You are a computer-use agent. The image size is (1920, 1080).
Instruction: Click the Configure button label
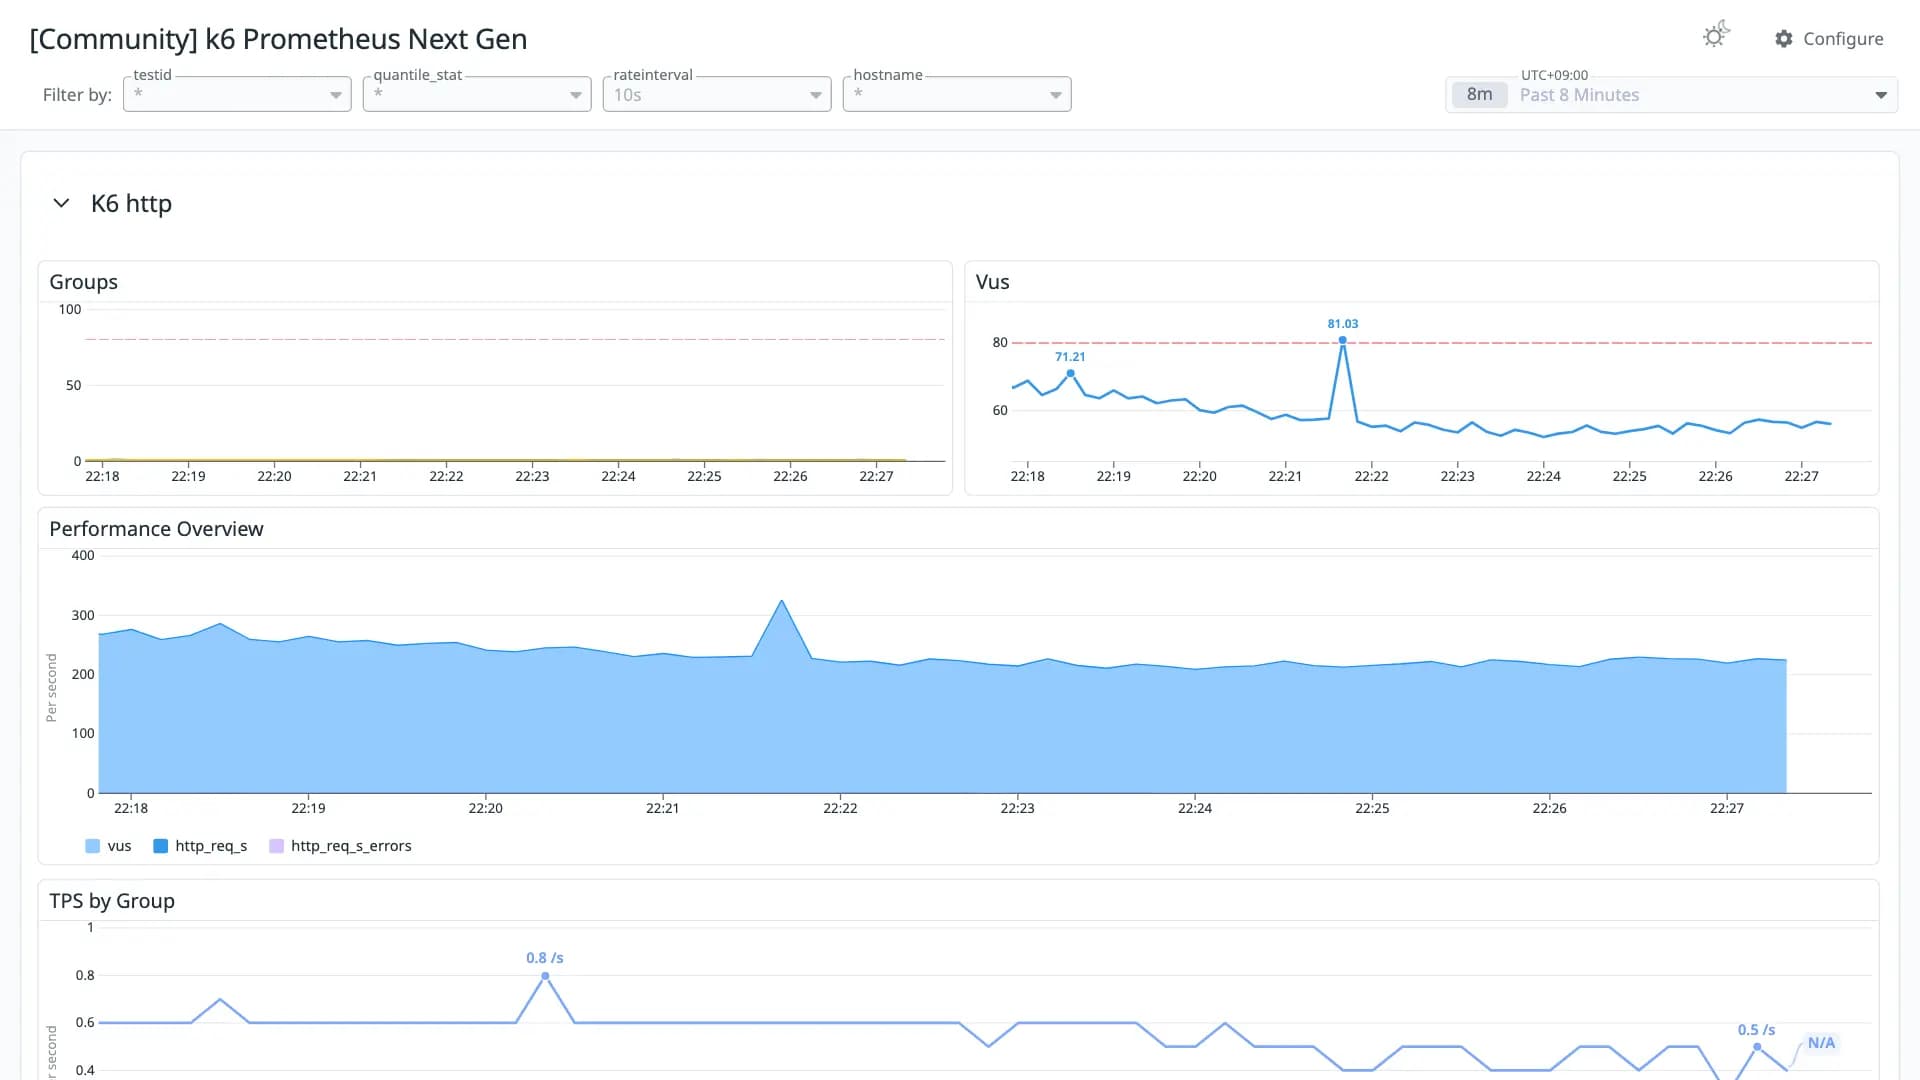[x=1843, y=38]
